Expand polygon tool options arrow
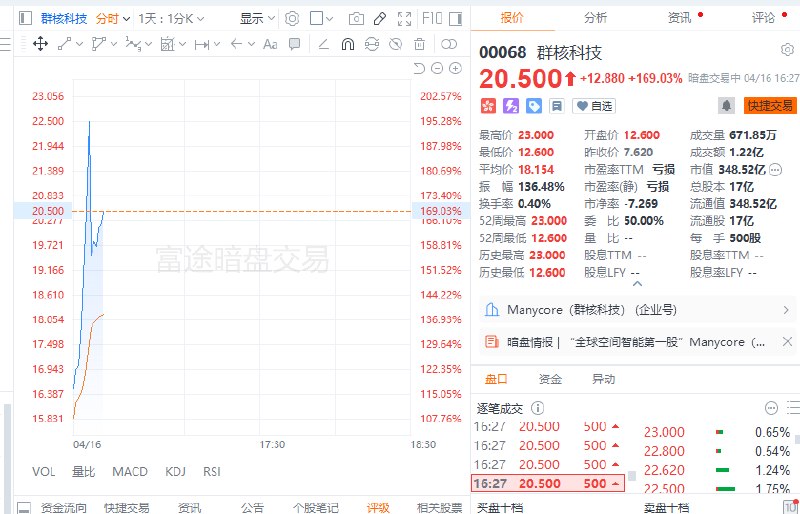Viewport: 800px width, 514px height. click(x=114, y=44)
